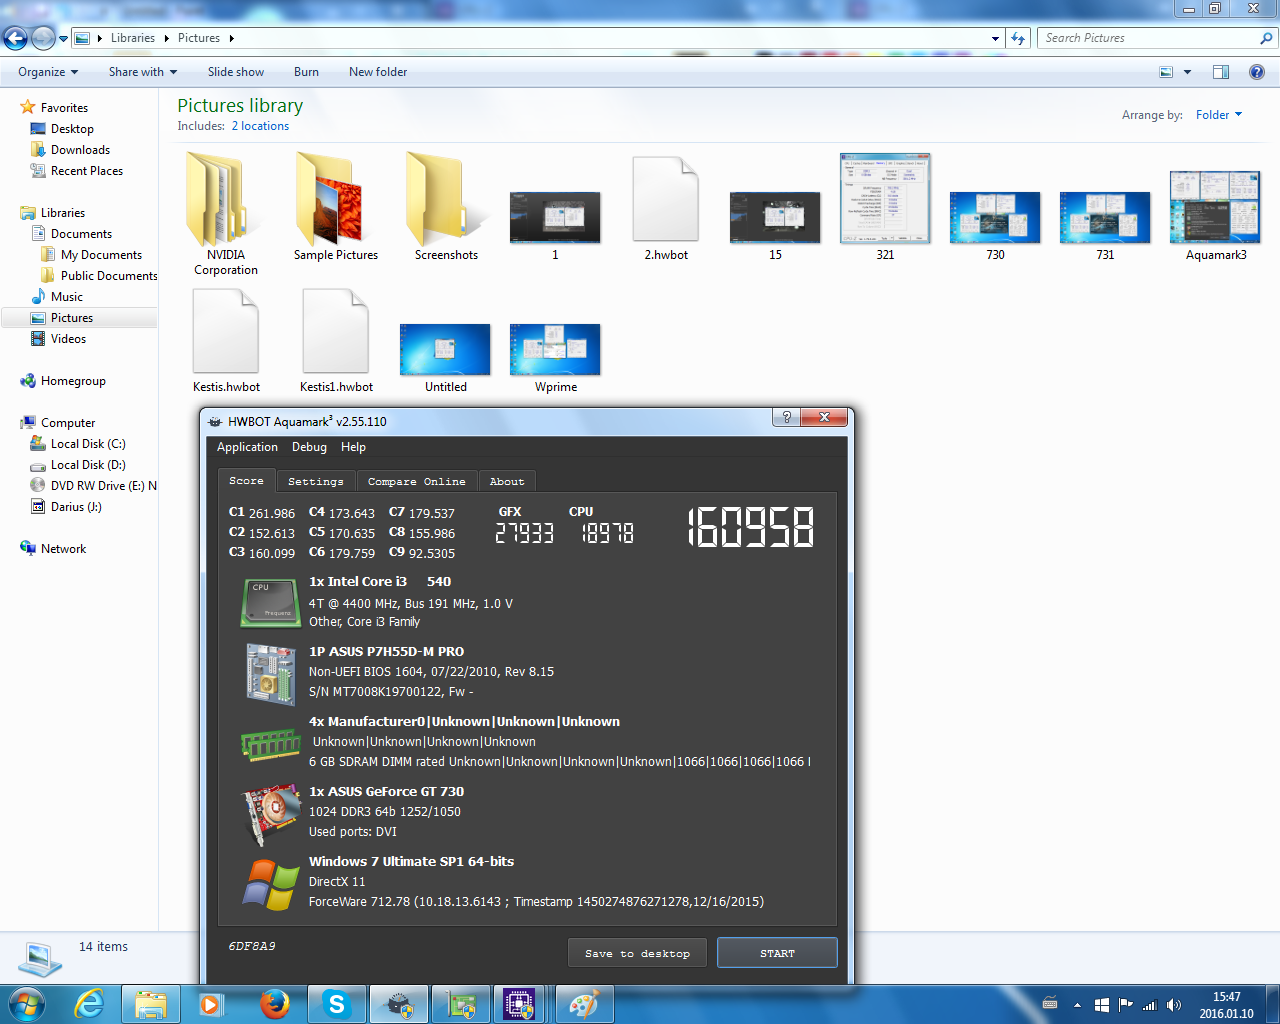
Task: Expand the Libraries breadcrumb arrow
Action: click(166, 38)
